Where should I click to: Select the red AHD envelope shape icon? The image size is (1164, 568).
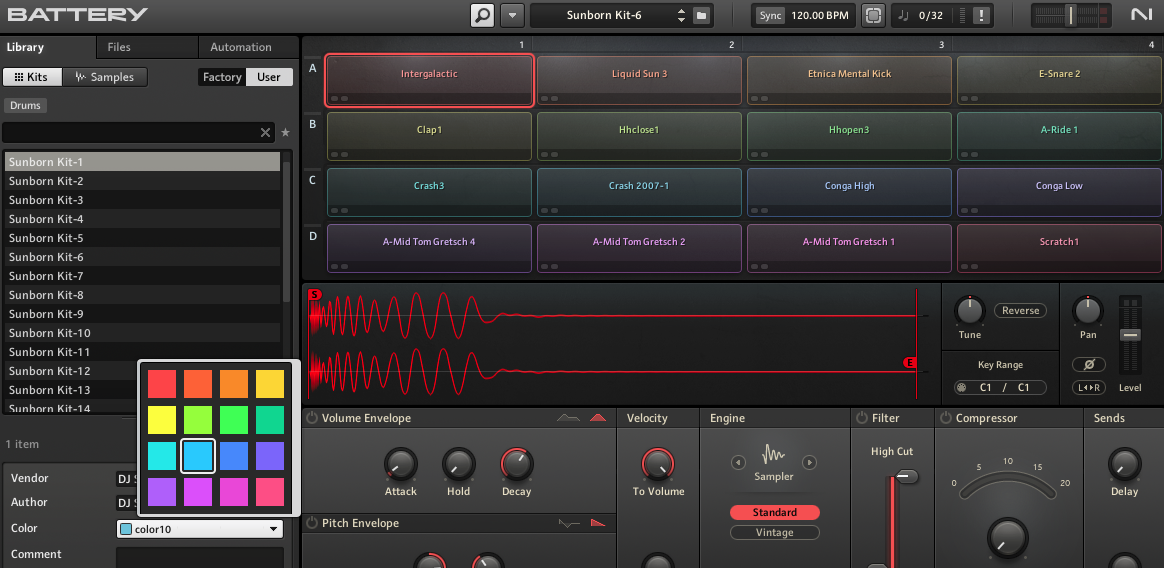click(x=598, y=418)
